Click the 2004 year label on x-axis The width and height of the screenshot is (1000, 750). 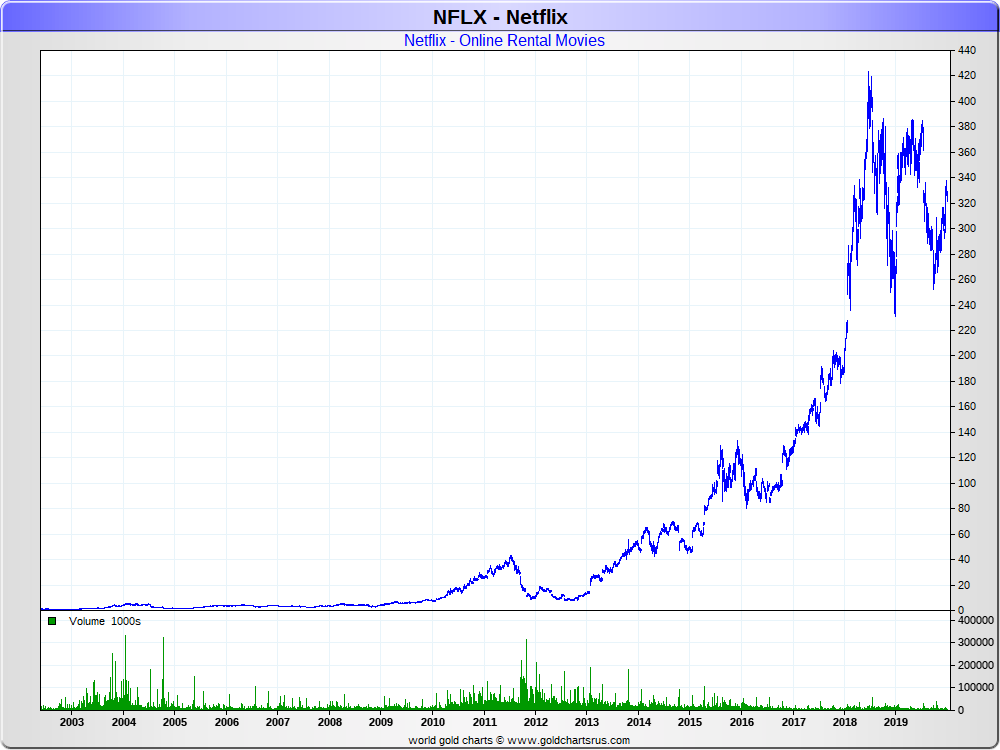point(123,722)
